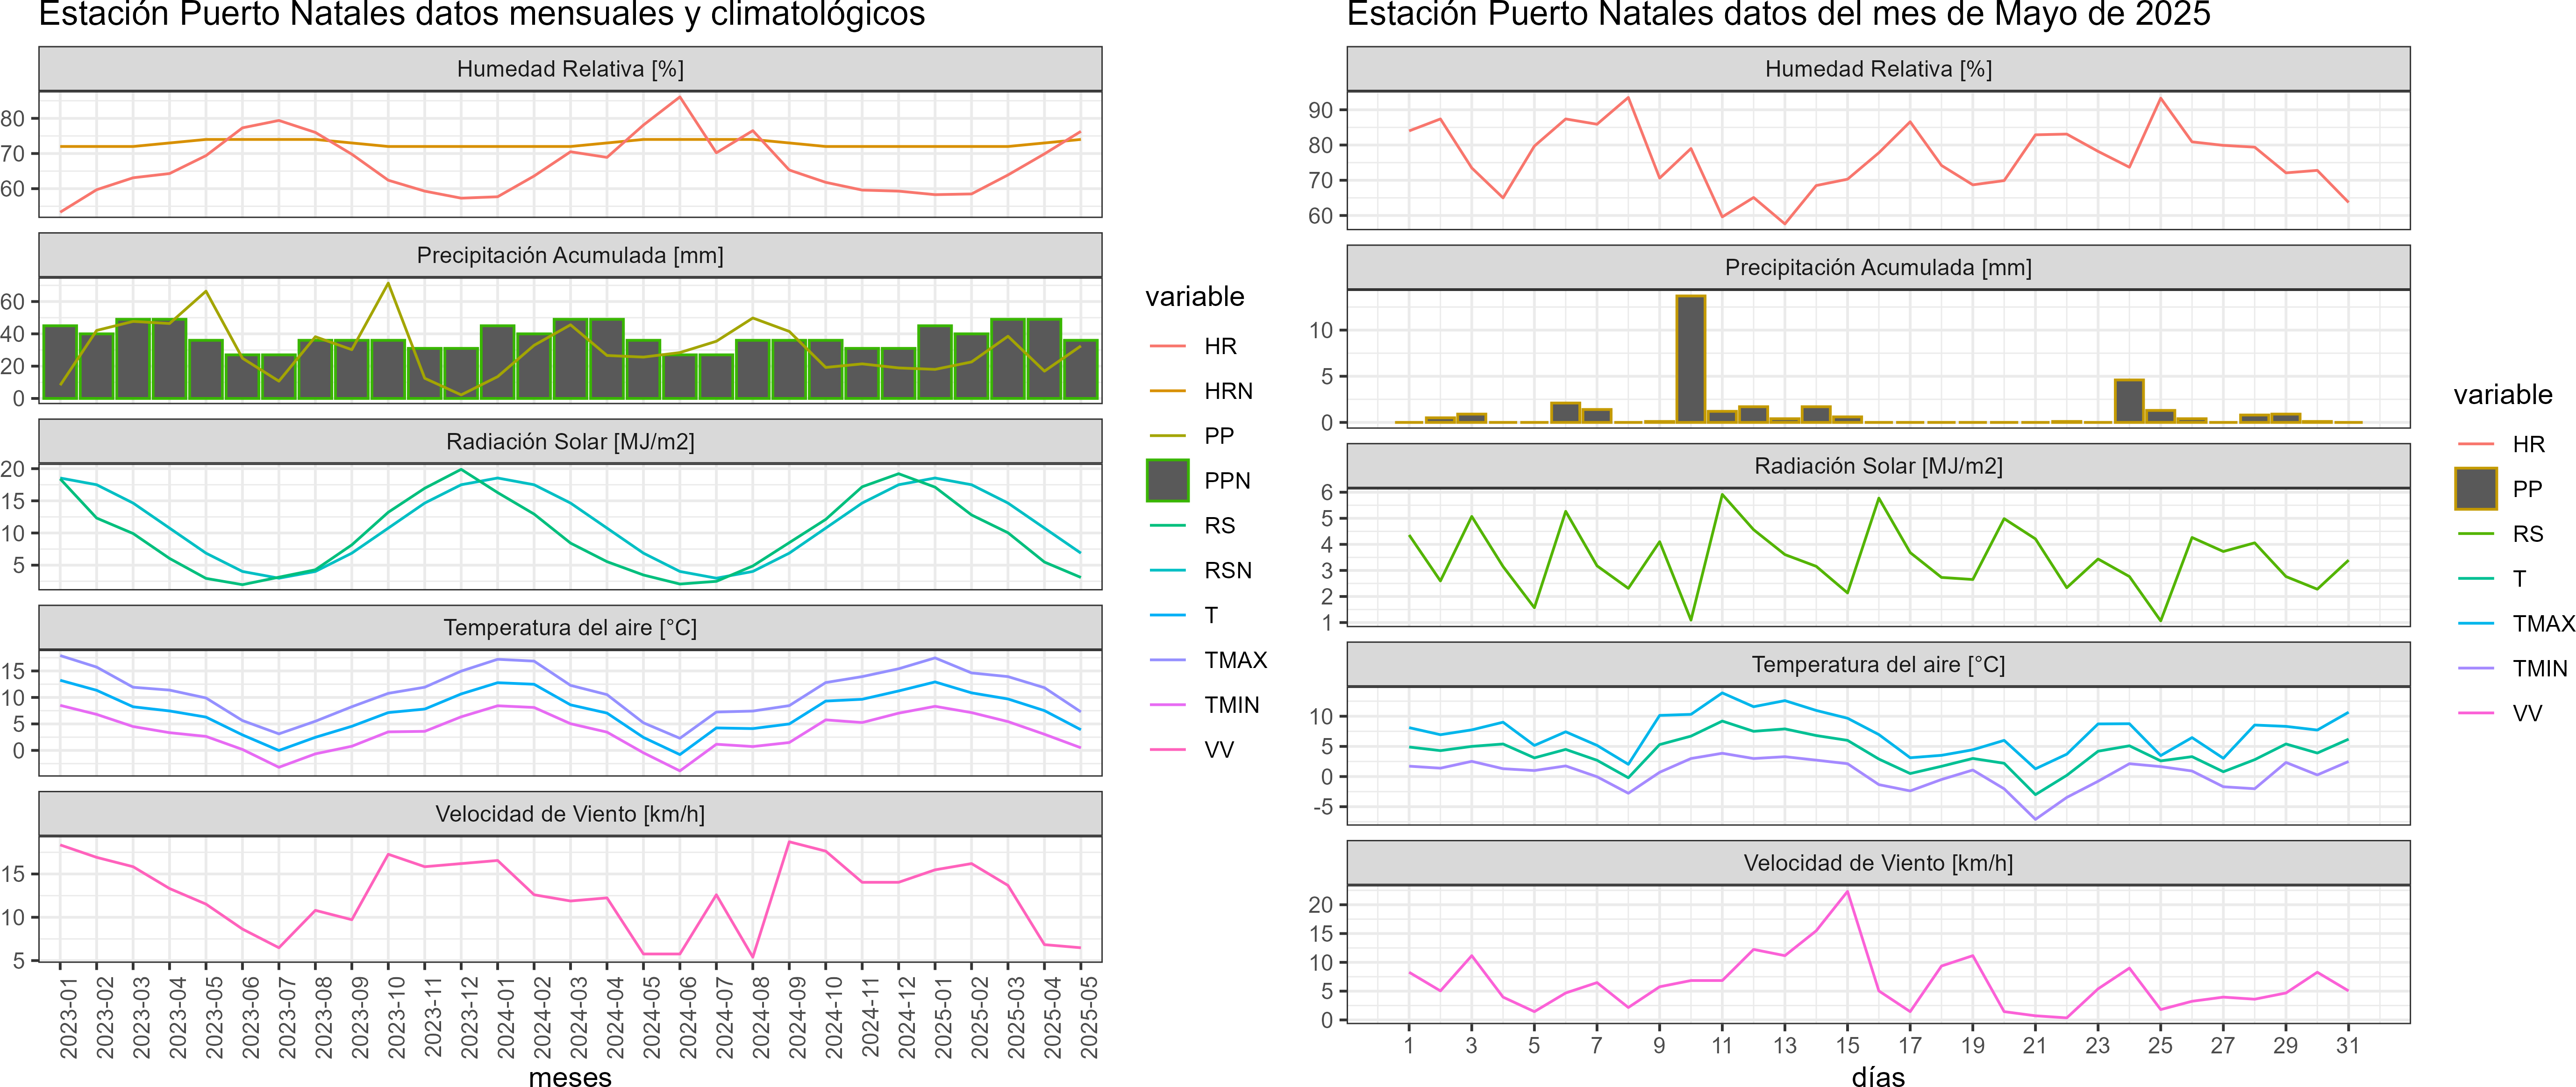Select the '2024-06' month tick label
This screenshot has width=2576, height=1087.
tap(687, 1017)
